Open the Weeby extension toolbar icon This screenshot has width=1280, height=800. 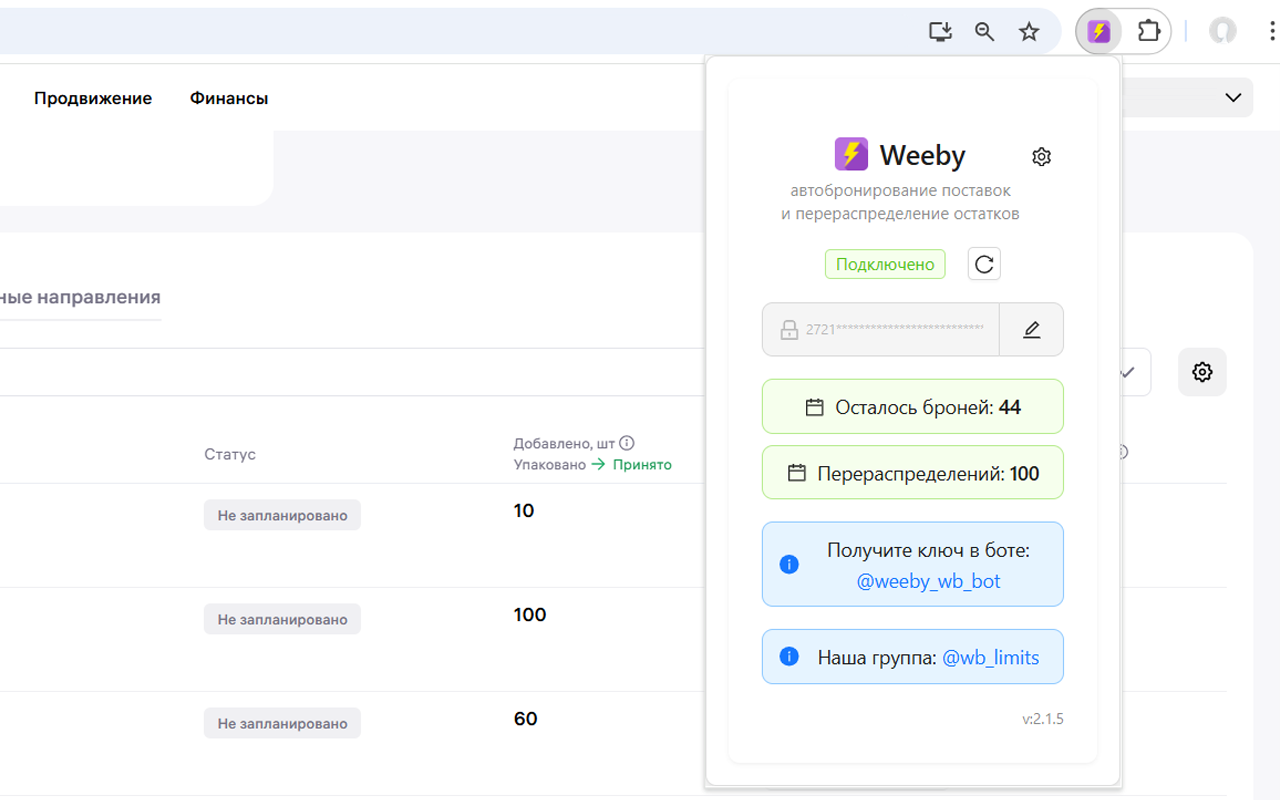click(x=1099, y=32)
